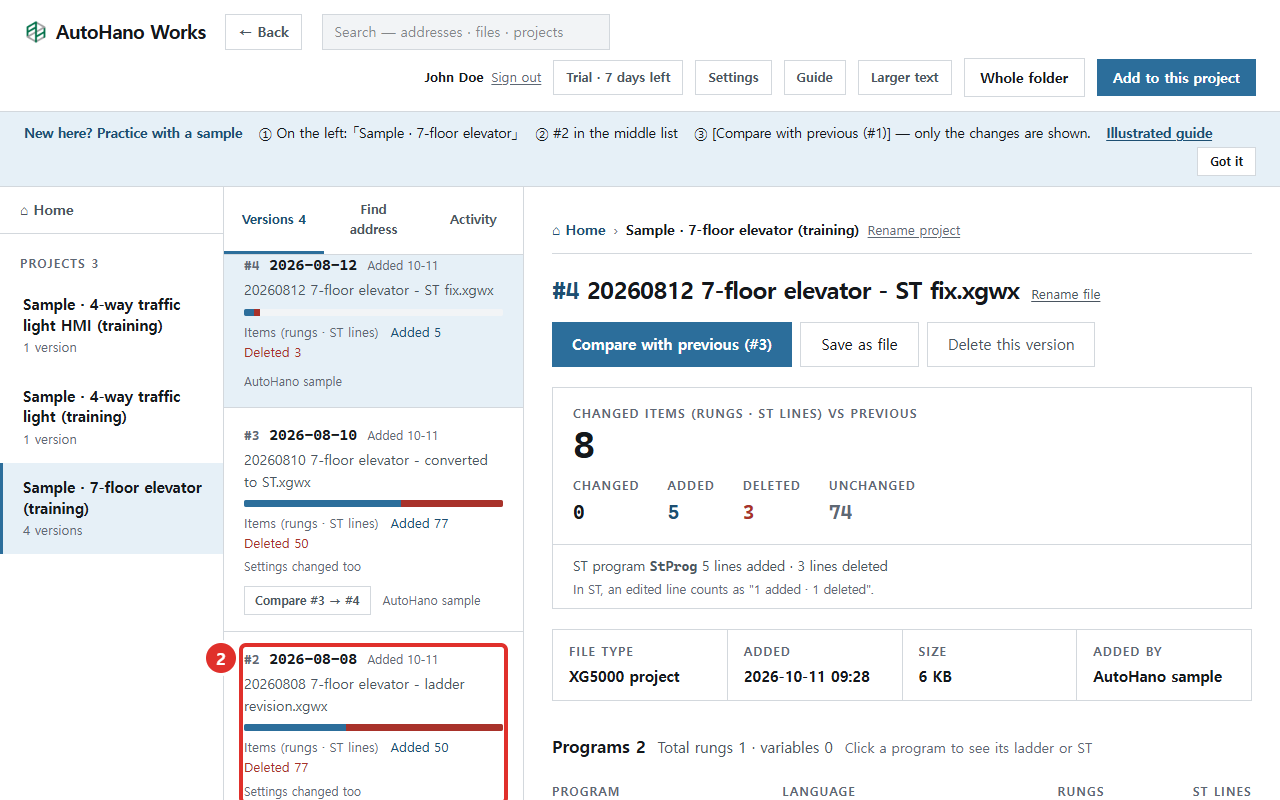Screen dimensions: 1280x800
Task: Switch to the Activity tab
Action: 473,219
